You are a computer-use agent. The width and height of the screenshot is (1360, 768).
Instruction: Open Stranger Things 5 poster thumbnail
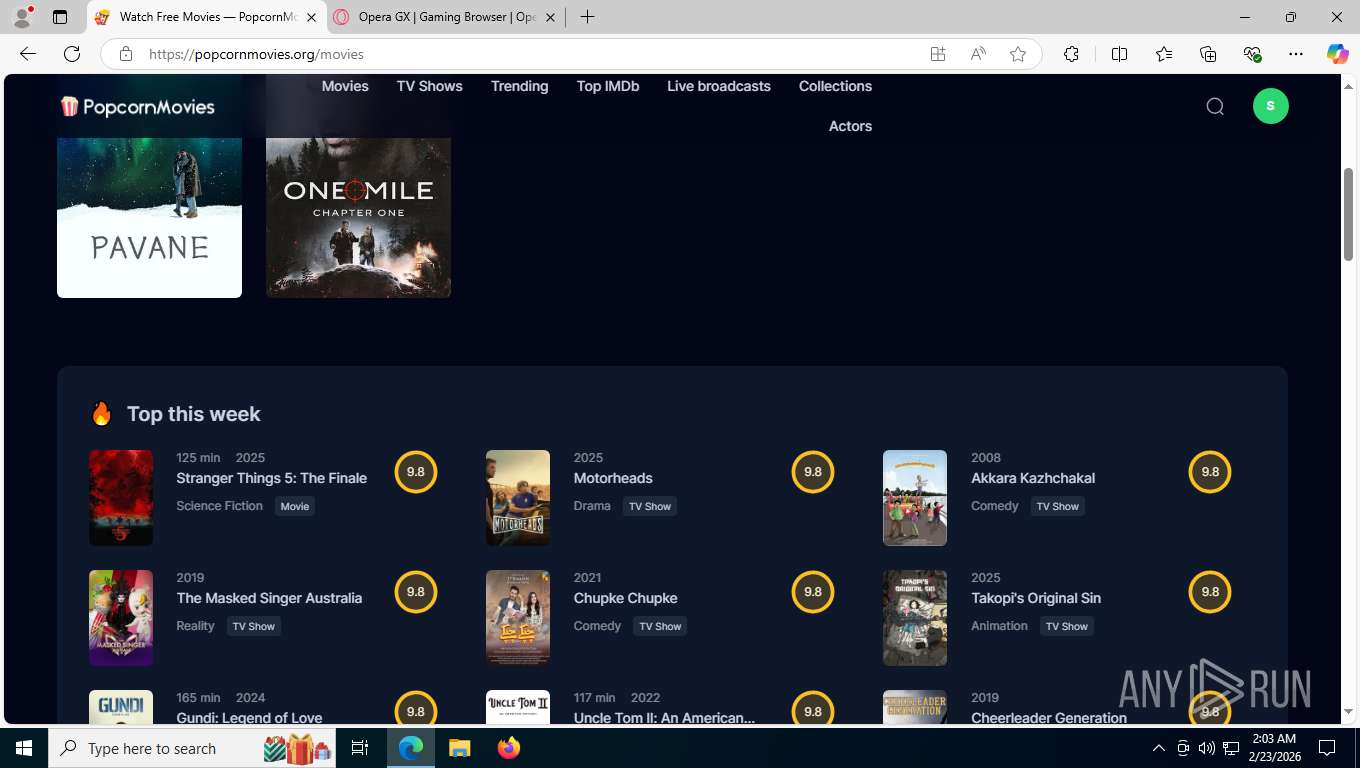click(121, 498)
